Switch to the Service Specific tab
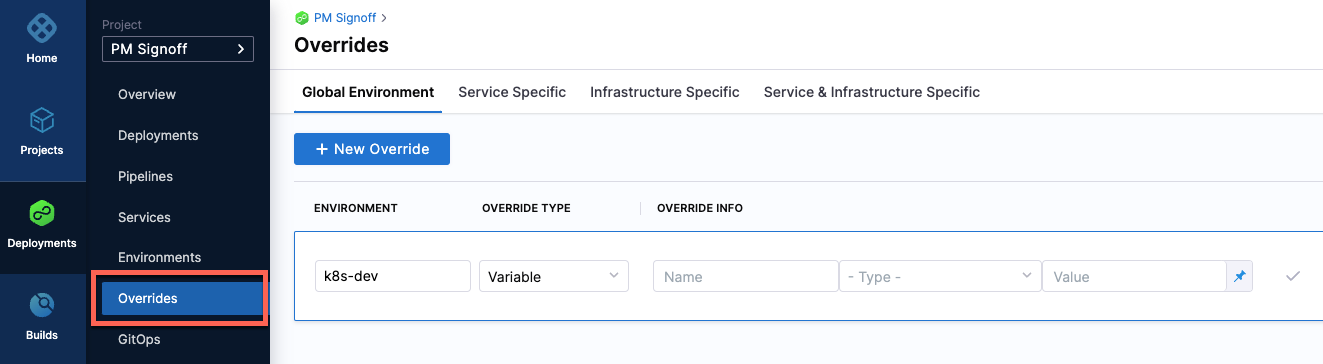1323x364 pixels. [512, 92]
